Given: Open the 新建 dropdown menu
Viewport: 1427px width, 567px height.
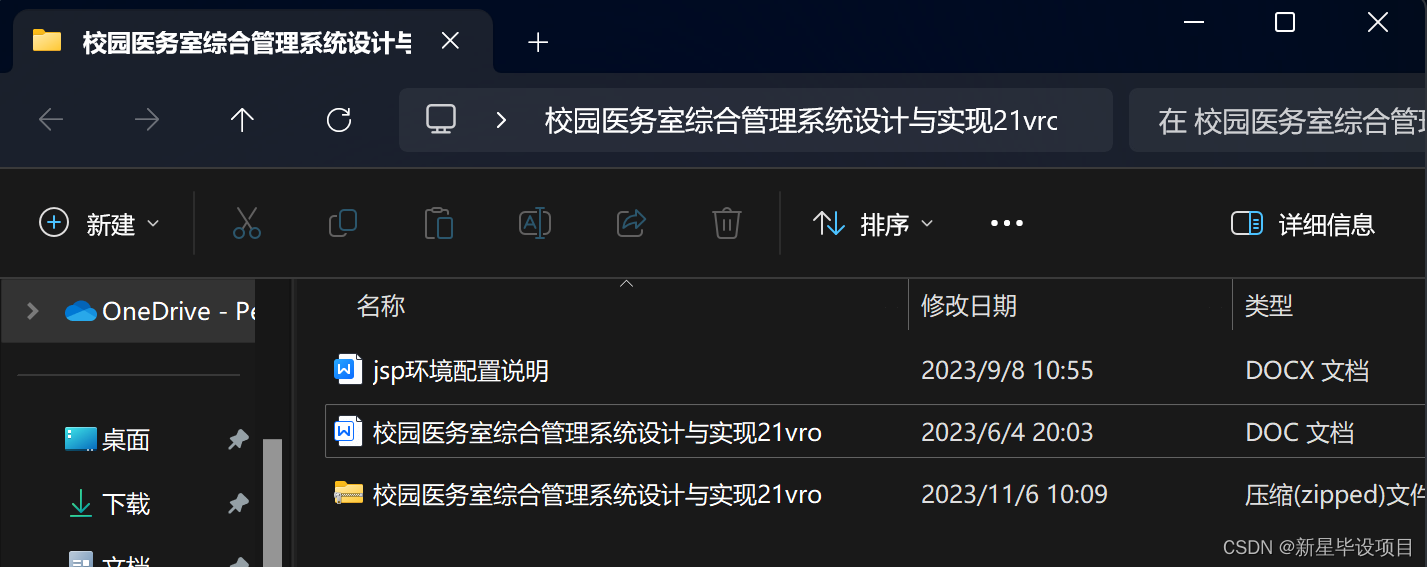Looking at the screenshot, I should (x=99, y=223).
